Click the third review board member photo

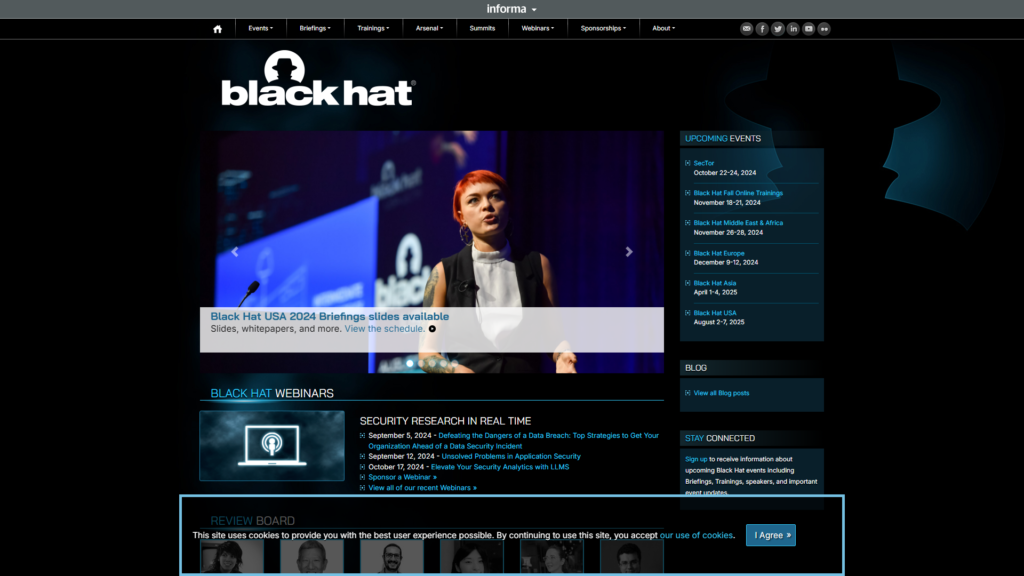[x=392, y=556]
